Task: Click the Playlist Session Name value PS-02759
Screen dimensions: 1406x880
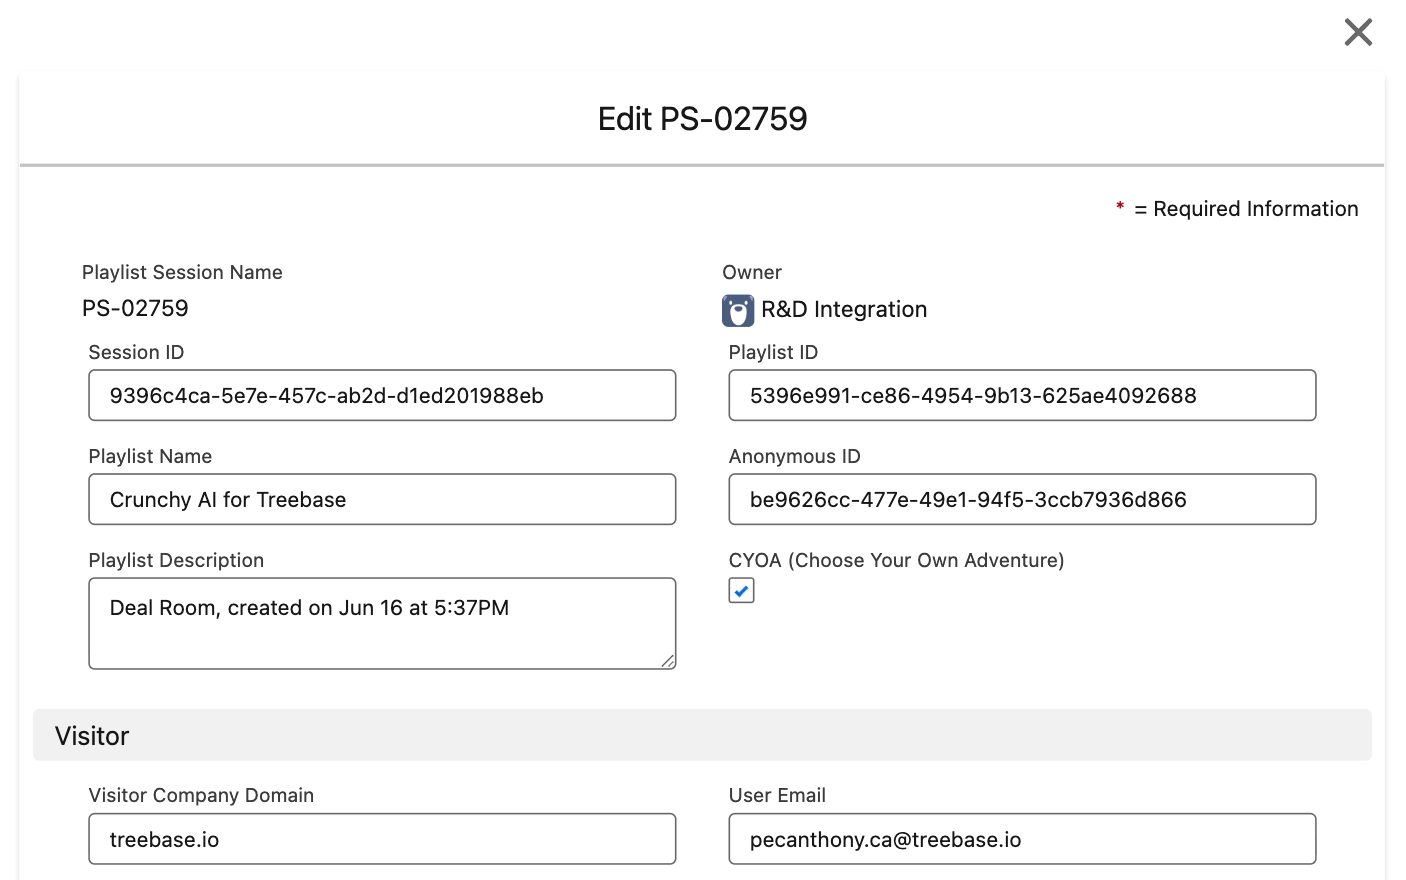Action: coord(136,308)
